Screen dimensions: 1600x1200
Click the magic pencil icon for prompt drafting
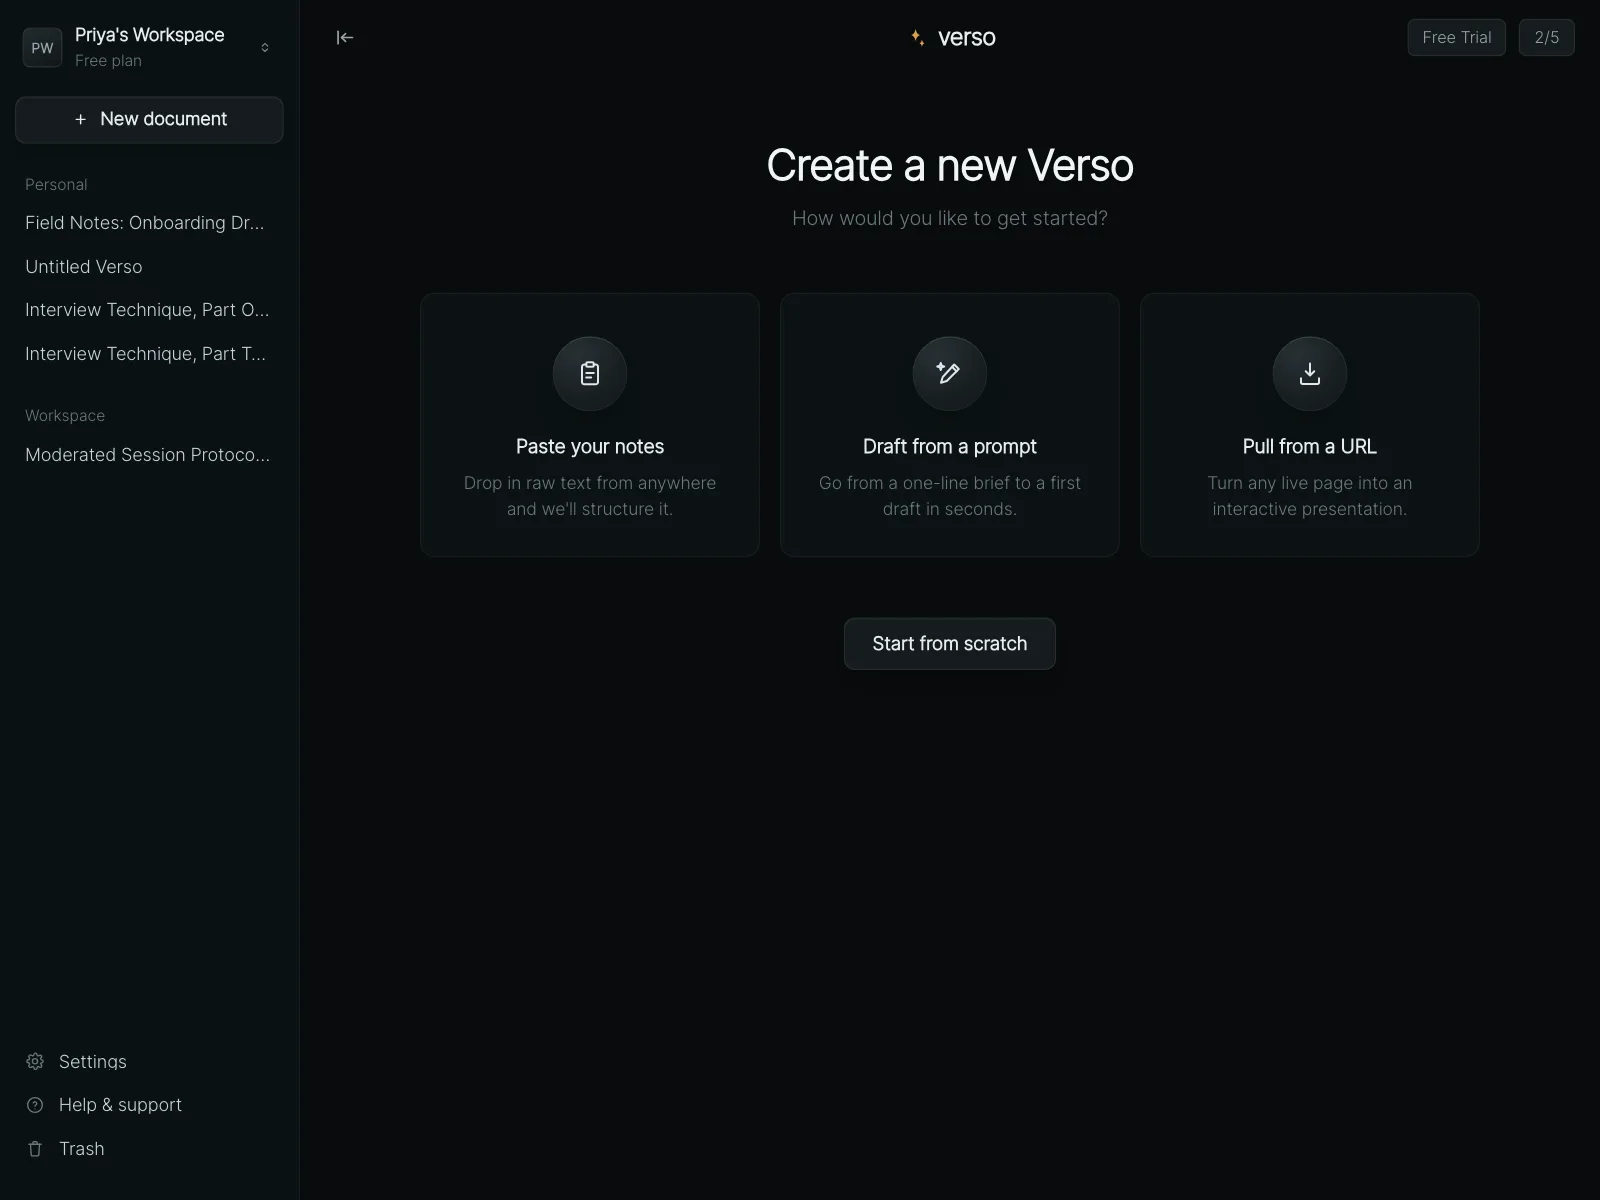[x=949, y=373]
